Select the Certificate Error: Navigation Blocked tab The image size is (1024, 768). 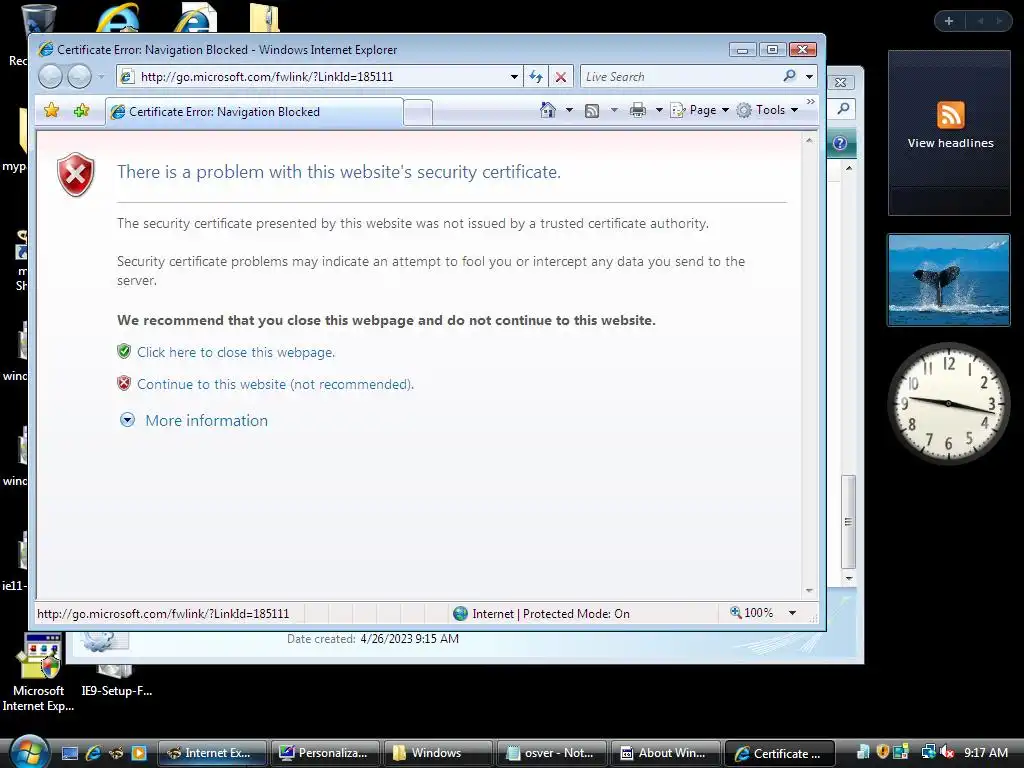coord(255,112)
